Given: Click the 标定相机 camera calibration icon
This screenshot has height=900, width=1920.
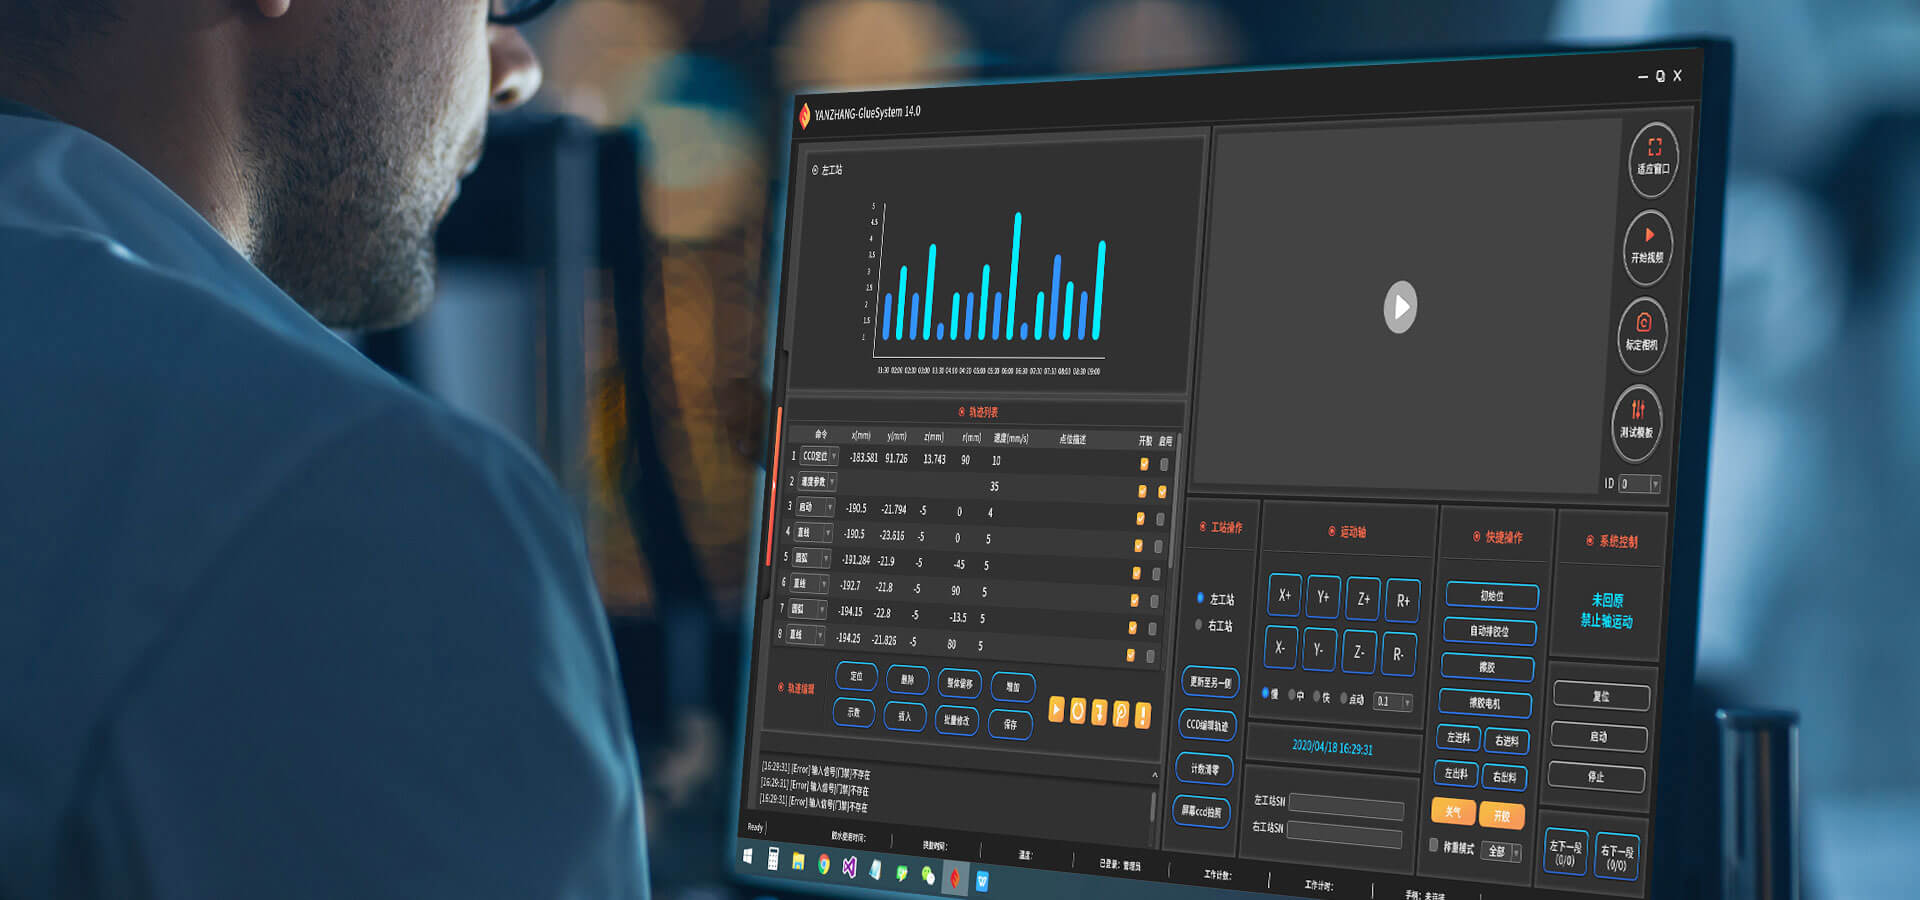Looking at the screenshot, I should [x=1643, y=333].
